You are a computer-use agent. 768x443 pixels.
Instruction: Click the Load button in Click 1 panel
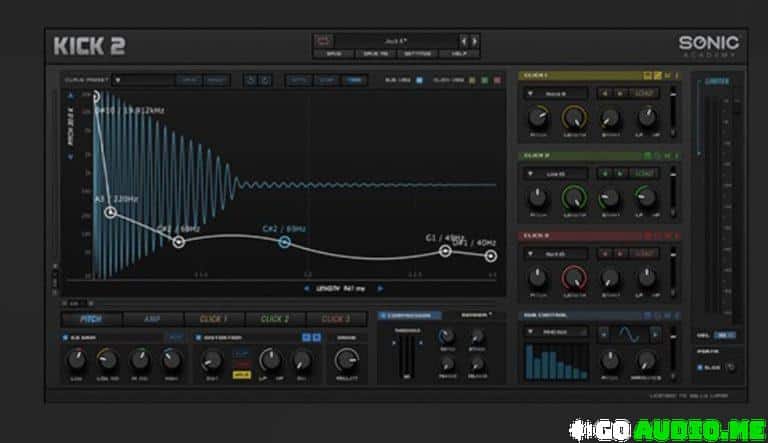(x=644, y=93)
